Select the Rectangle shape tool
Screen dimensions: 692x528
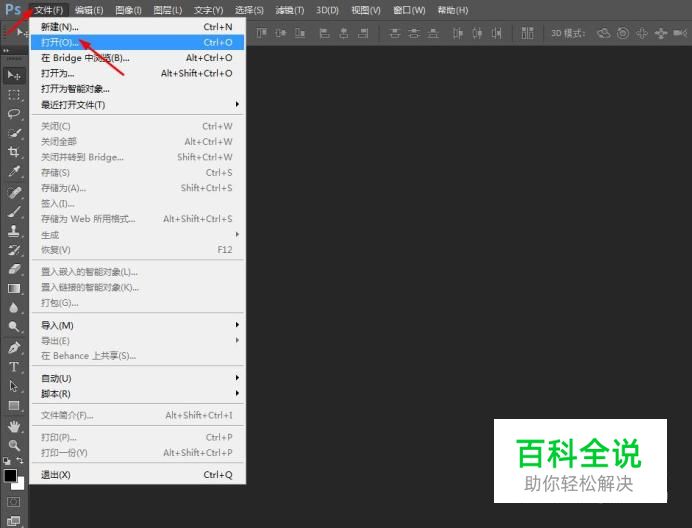pos(14,405)
